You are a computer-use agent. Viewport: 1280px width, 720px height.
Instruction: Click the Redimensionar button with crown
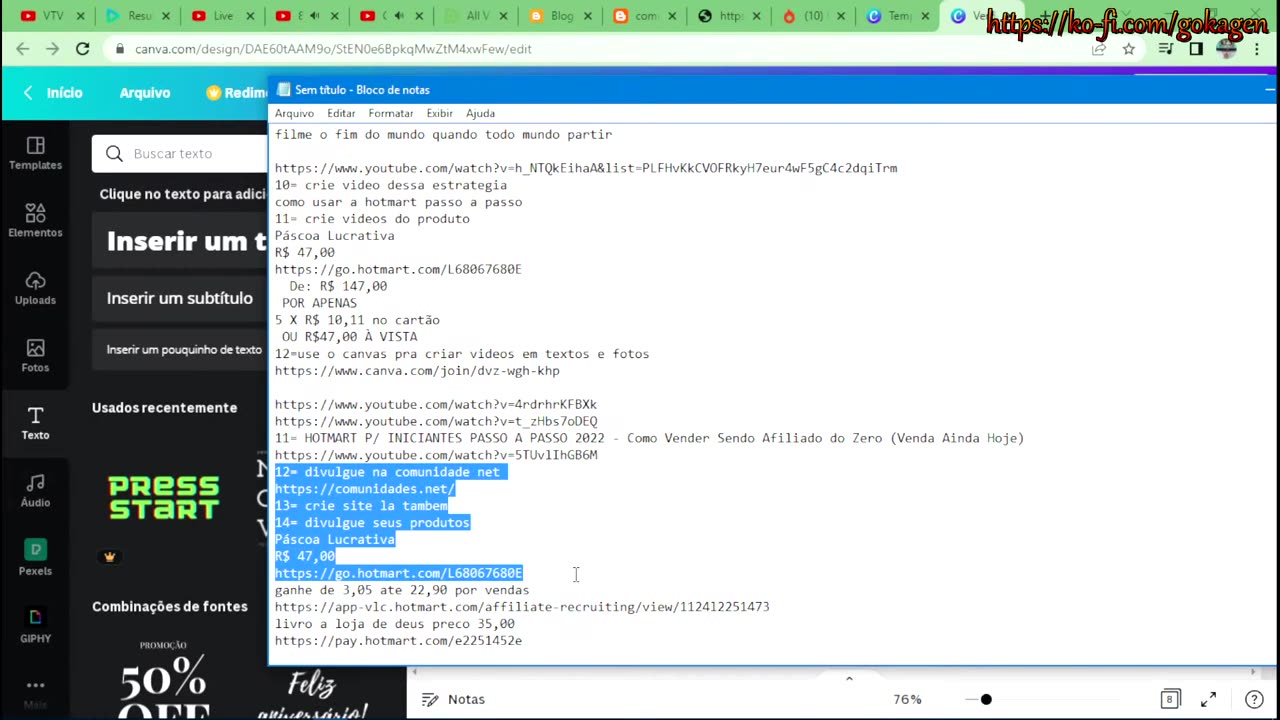pos(236,92)
